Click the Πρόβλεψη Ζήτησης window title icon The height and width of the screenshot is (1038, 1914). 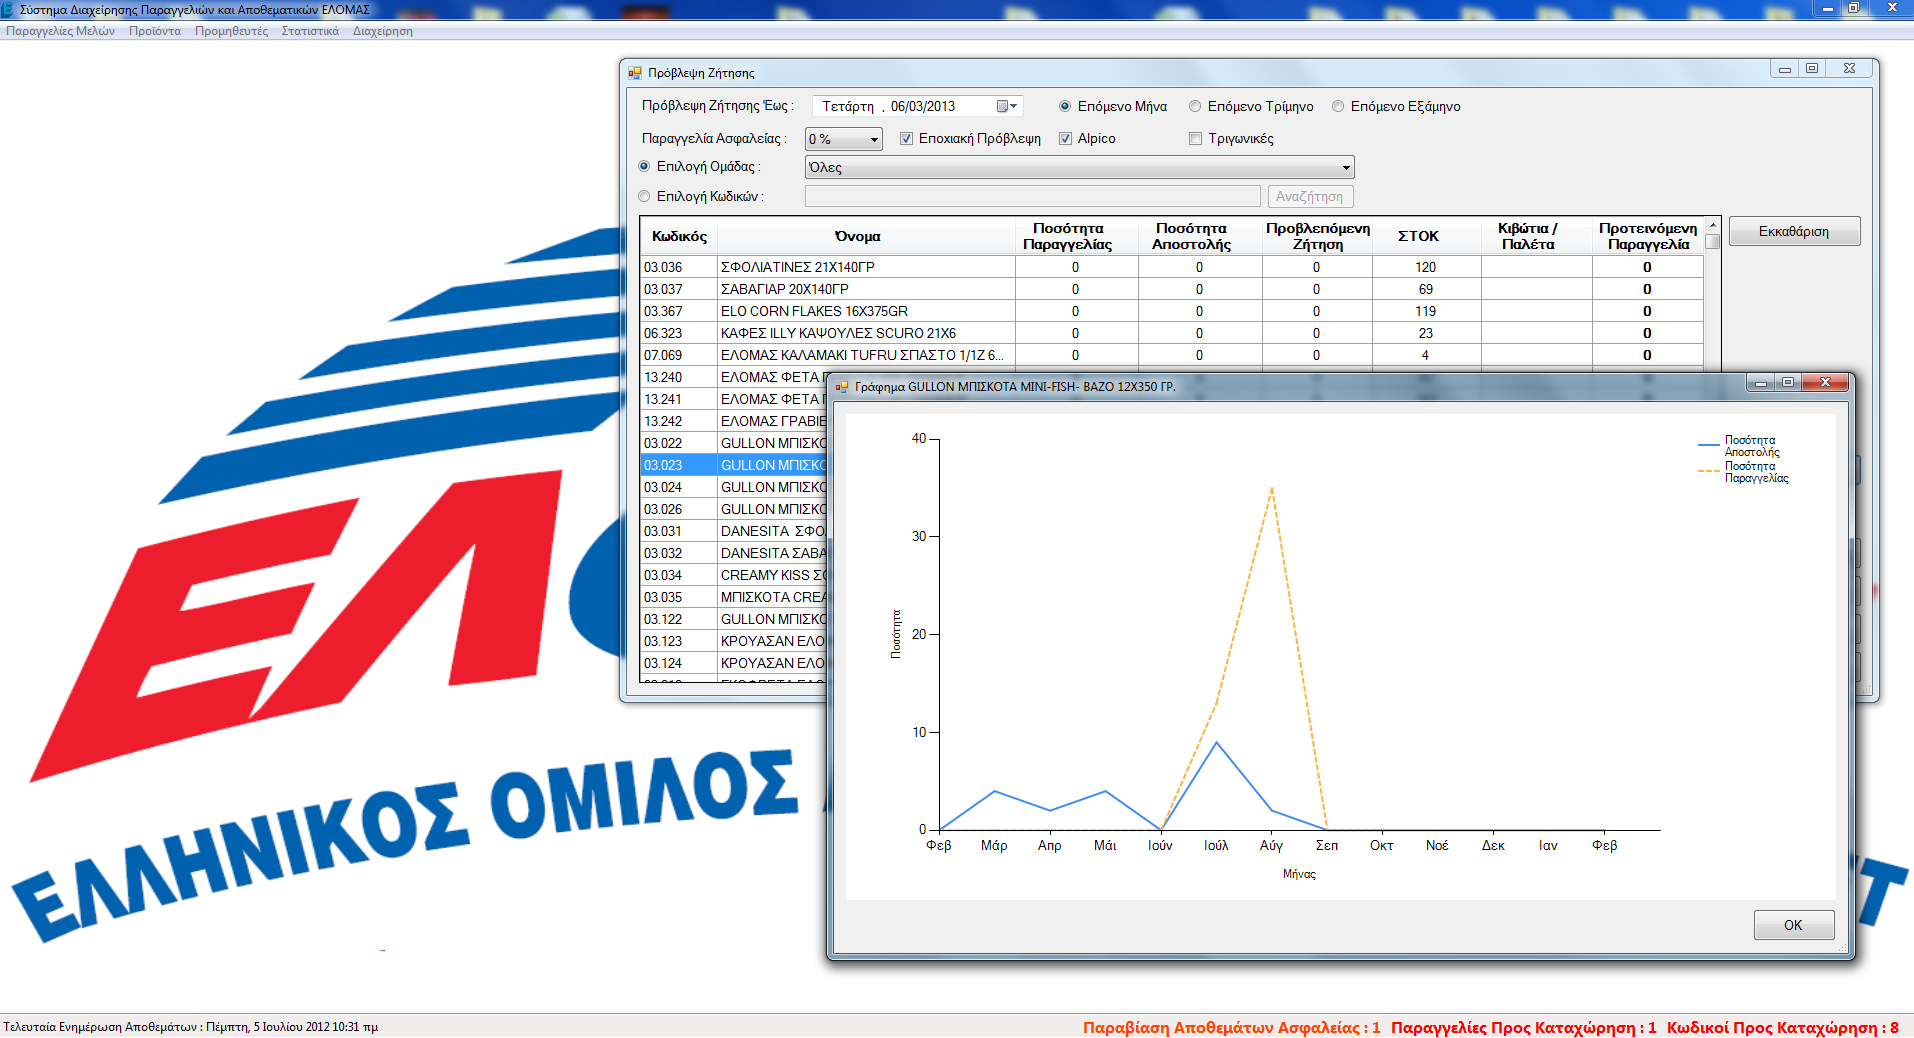tap(634, 73)
